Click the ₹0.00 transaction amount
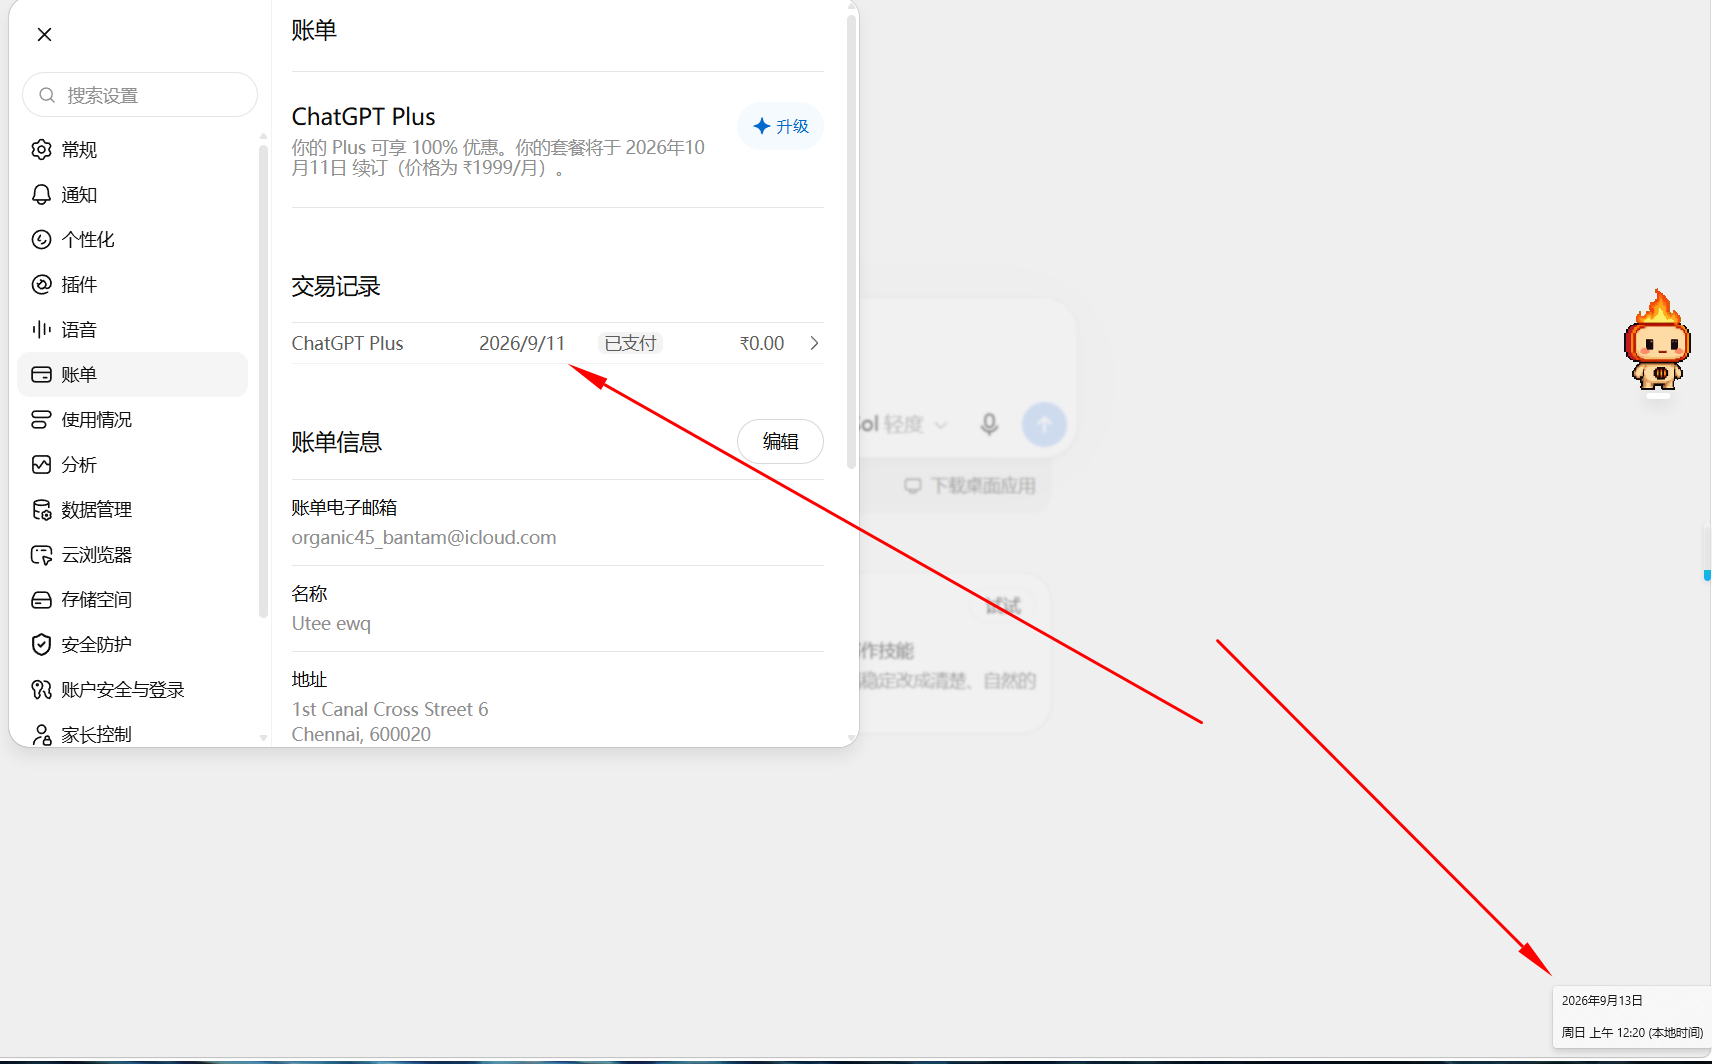The image size is (1712, 1064). tap(762, 343)
